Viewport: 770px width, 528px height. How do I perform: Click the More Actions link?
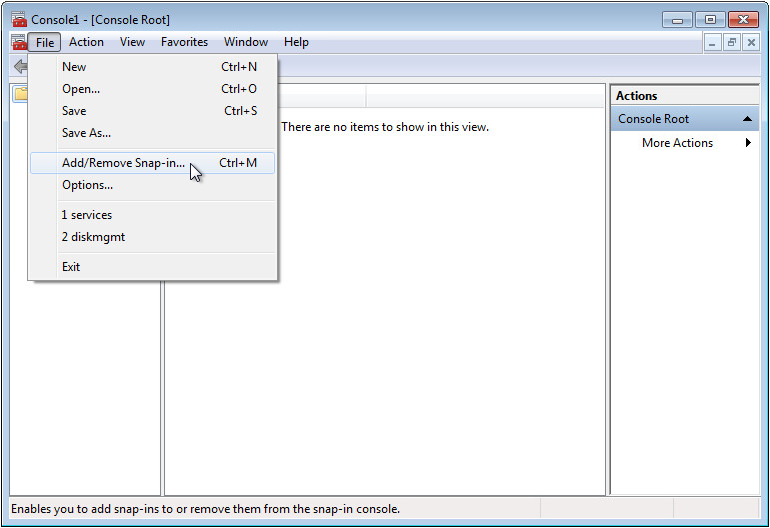[677, 143]
